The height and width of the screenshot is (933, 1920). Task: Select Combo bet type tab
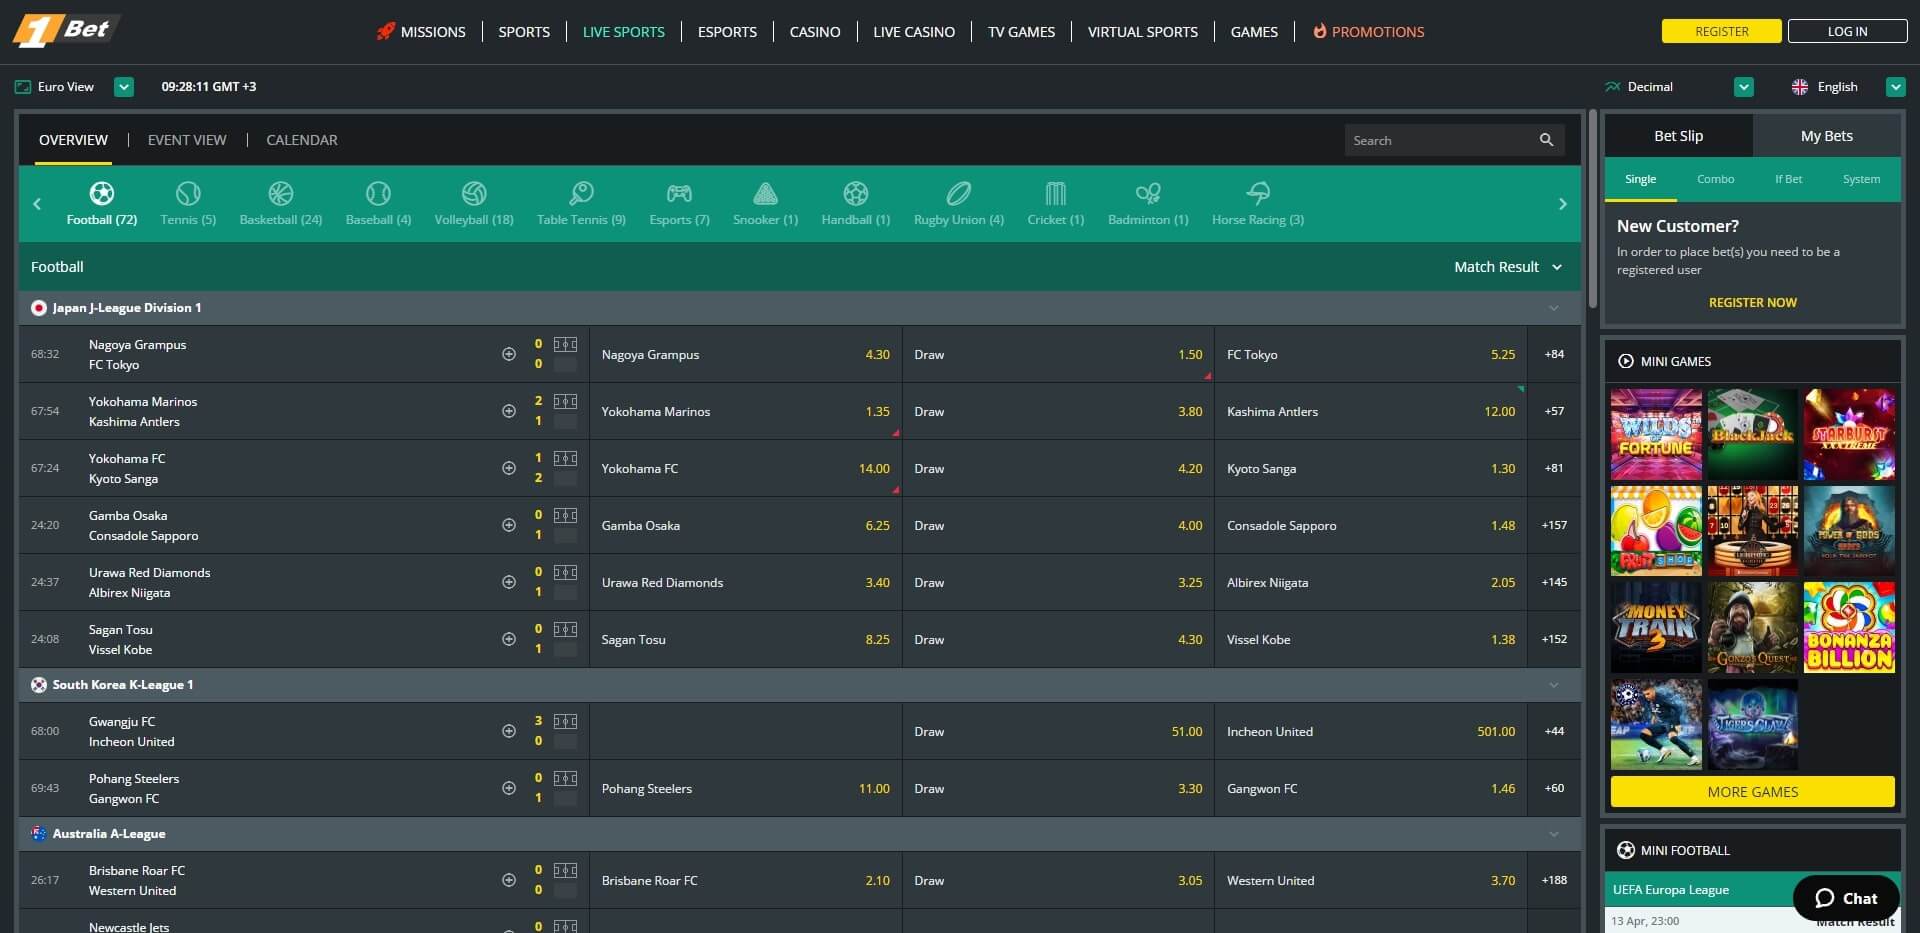[x=1715, y=179]
